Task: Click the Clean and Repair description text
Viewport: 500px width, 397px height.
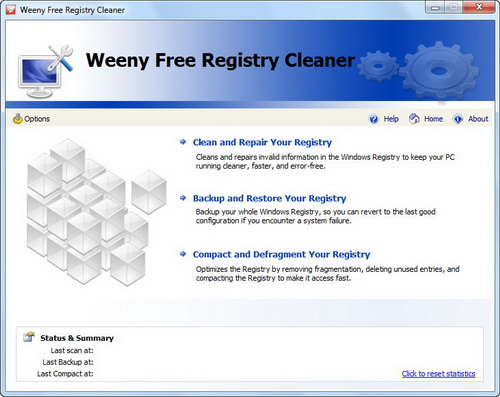Action: tap(325, 161)
